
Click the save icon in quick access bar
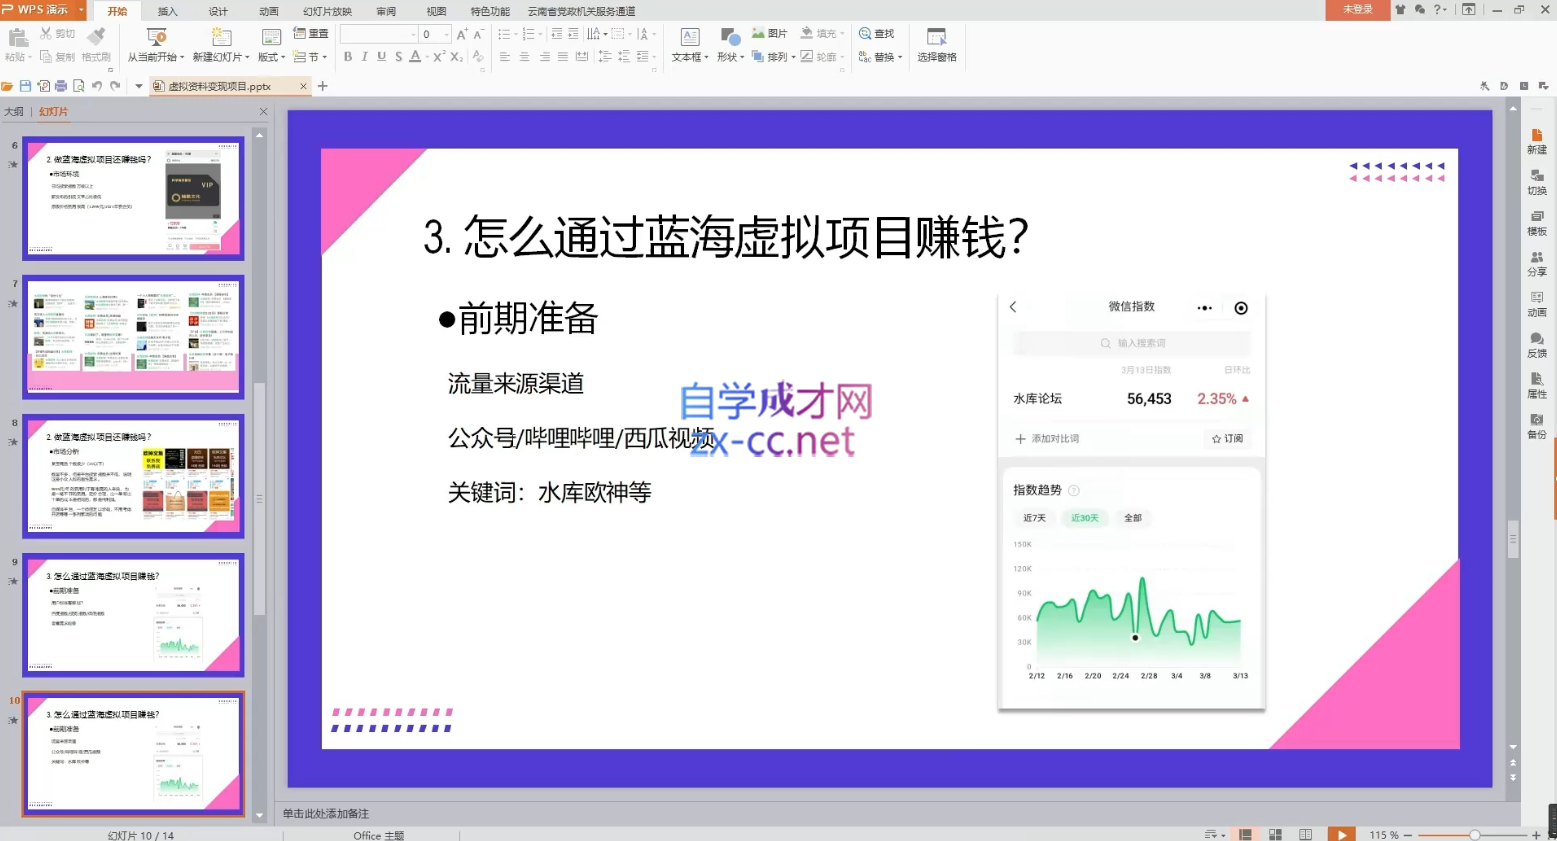click(x=26, y=87)
